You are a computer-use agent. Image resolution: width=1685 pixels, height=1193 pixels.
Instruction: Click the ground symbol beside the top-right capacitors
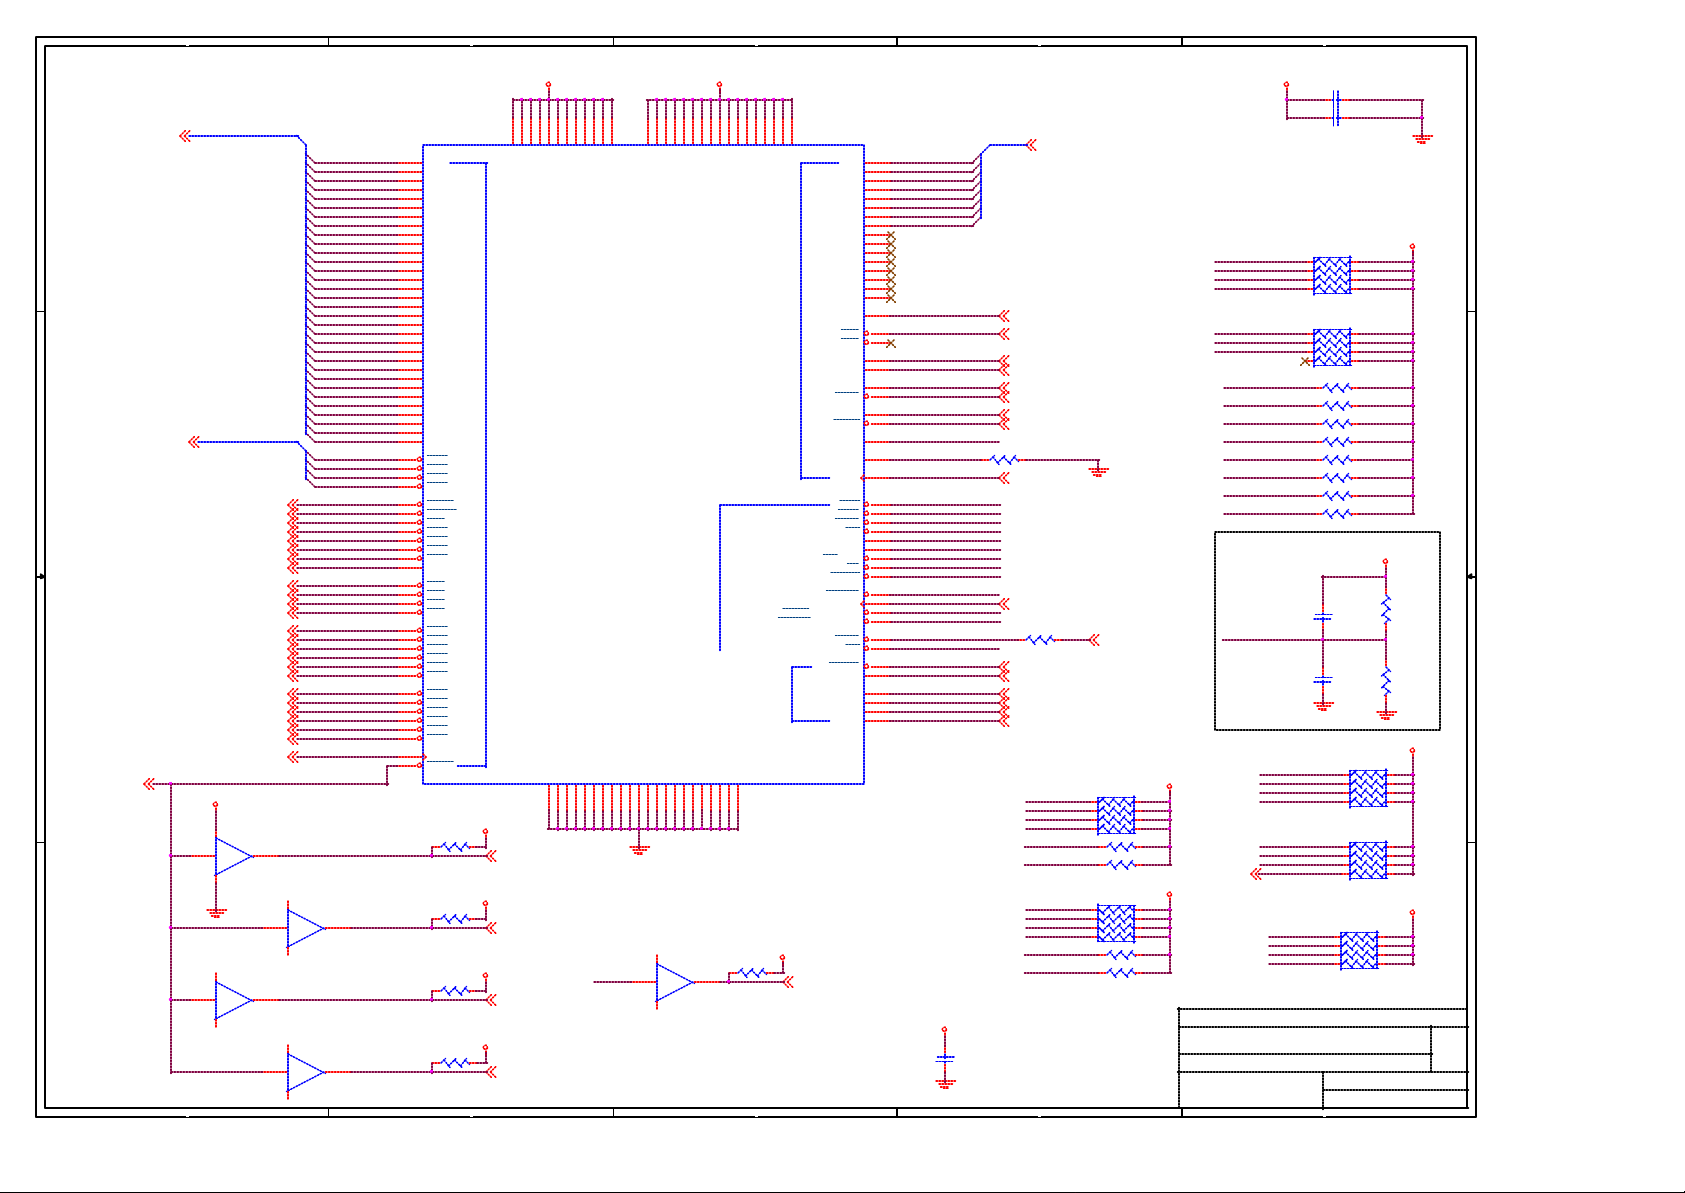point(1422,138)
